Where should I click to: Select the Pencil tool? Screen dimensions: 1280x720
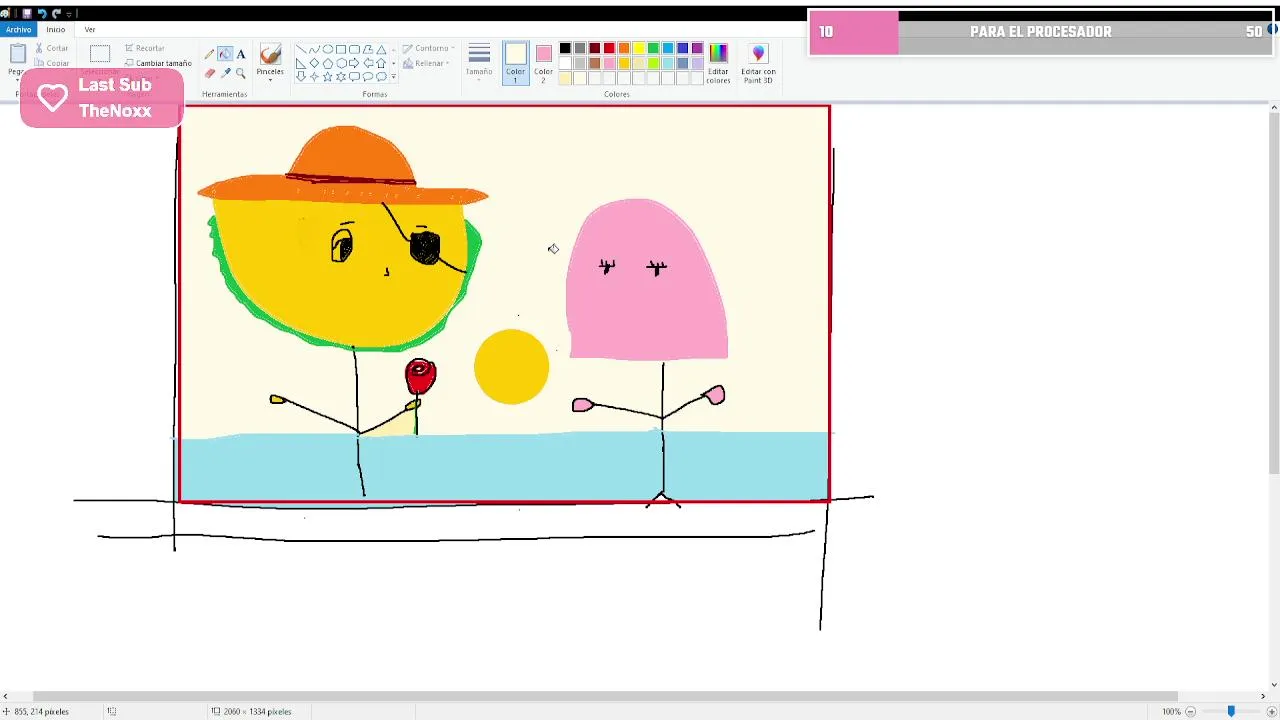tap(209, 54)
